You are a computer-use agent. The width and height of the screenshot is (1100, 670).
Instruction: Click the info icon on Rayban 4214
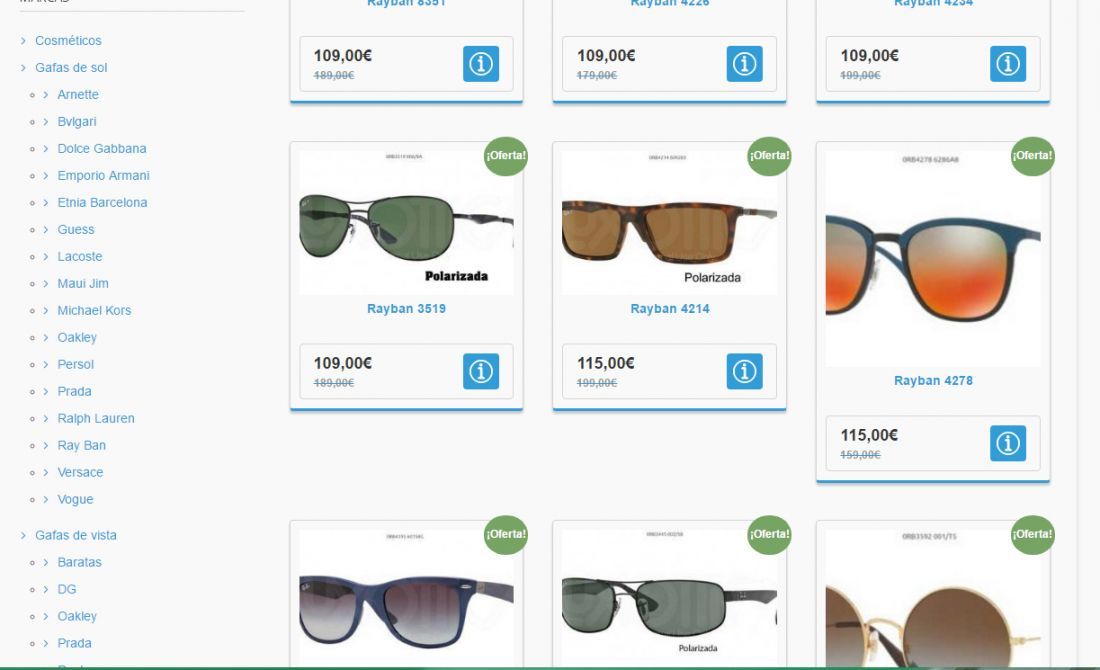click(744, 371)
